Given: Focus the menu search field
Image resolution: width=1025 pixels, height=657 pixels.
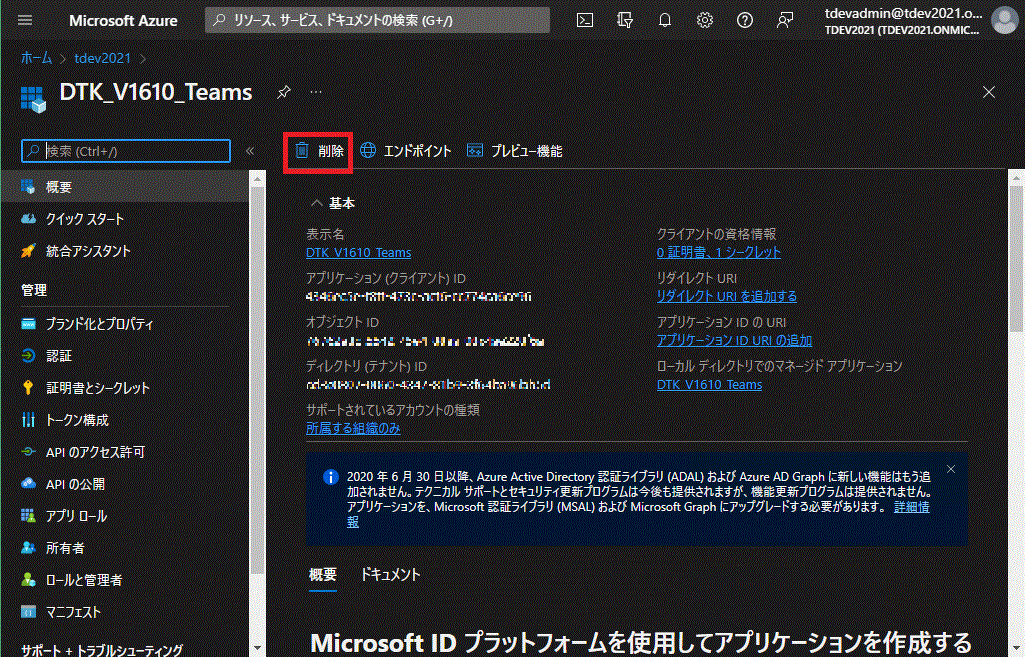Looking at the screenshot, I should pyautogui.click(x=126, y=151).
